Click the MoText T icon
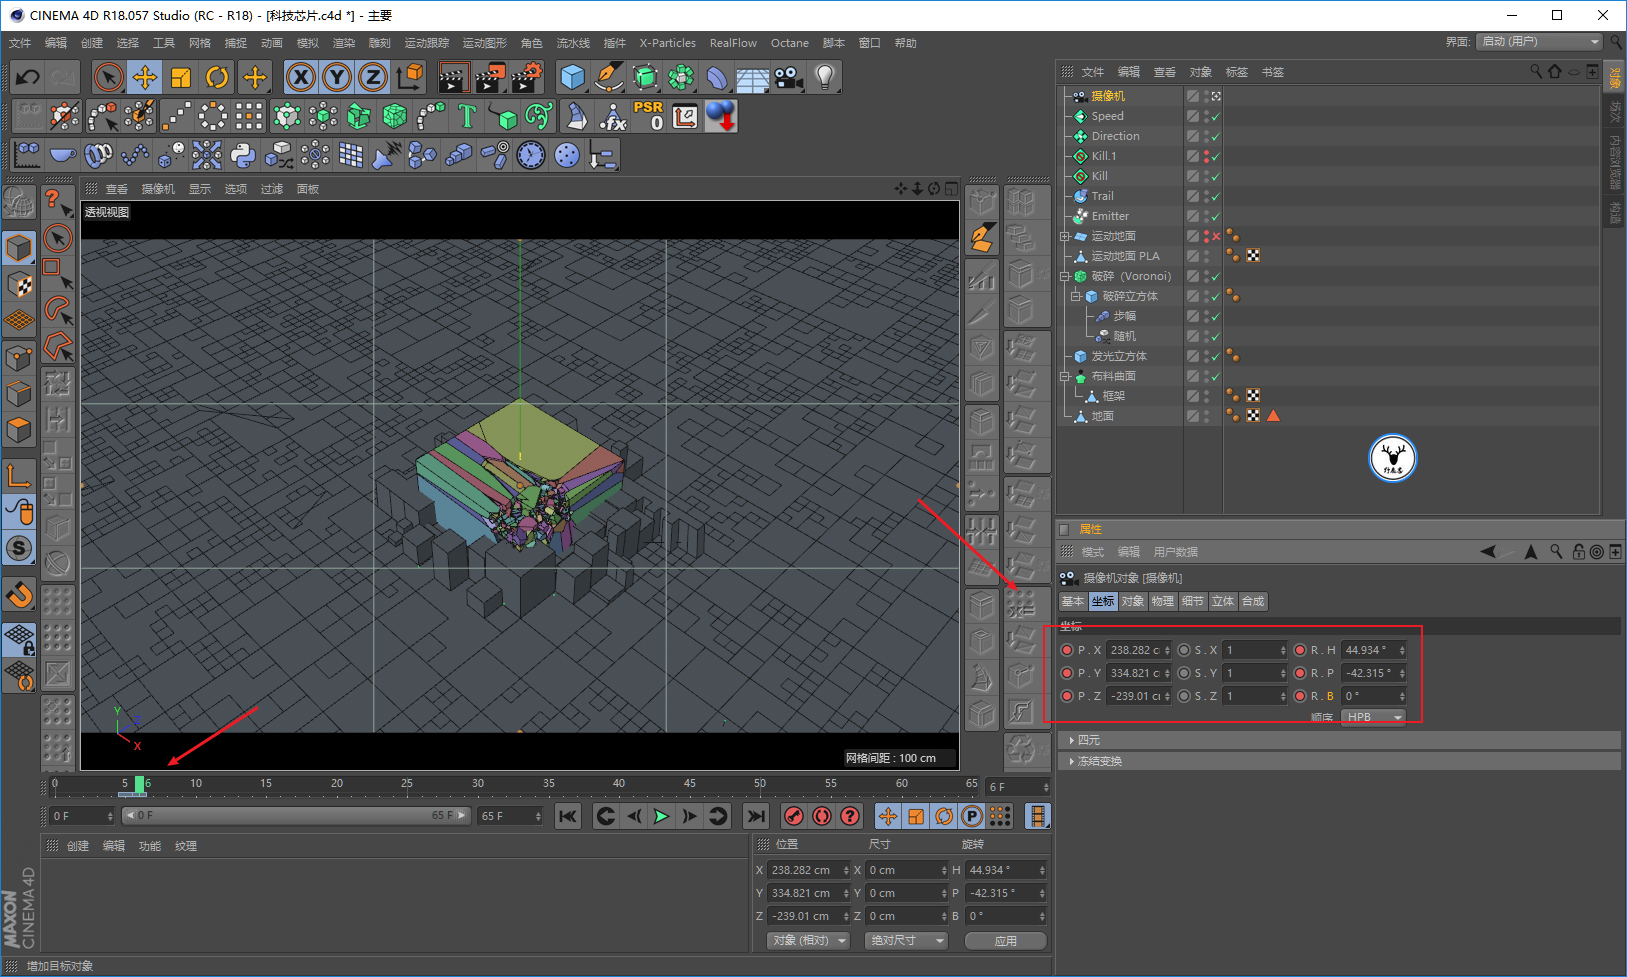Viewport: 1627px width, 977px height. pos(467,116)
